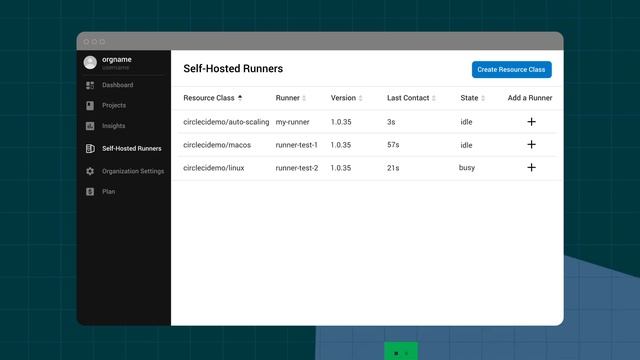The image size is (640, 360).
Task: Open Organization Settings in sidebar
Action: pyautogui.click(x=133, y=171)
